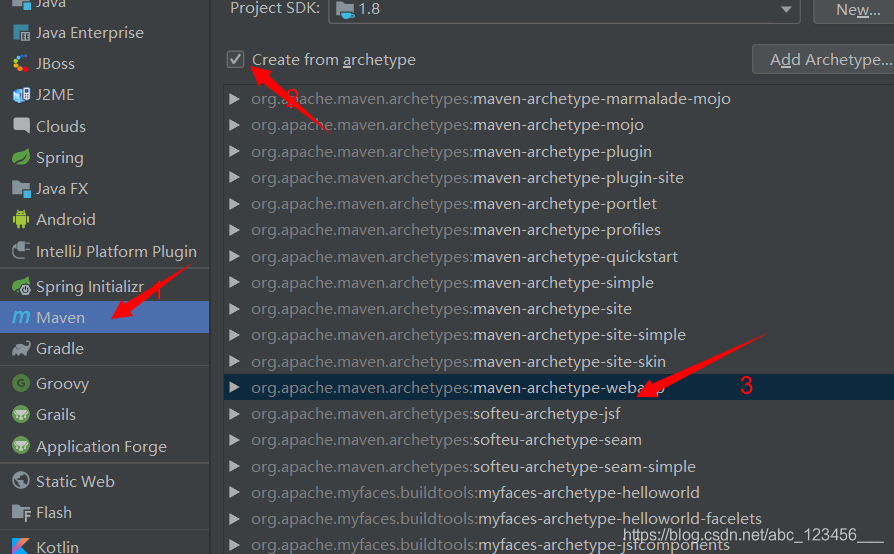Click the Android robot icon
Image resolution: width=894 pixels, height=554 pixels.
pyautogui.click(x=21, y=219)
